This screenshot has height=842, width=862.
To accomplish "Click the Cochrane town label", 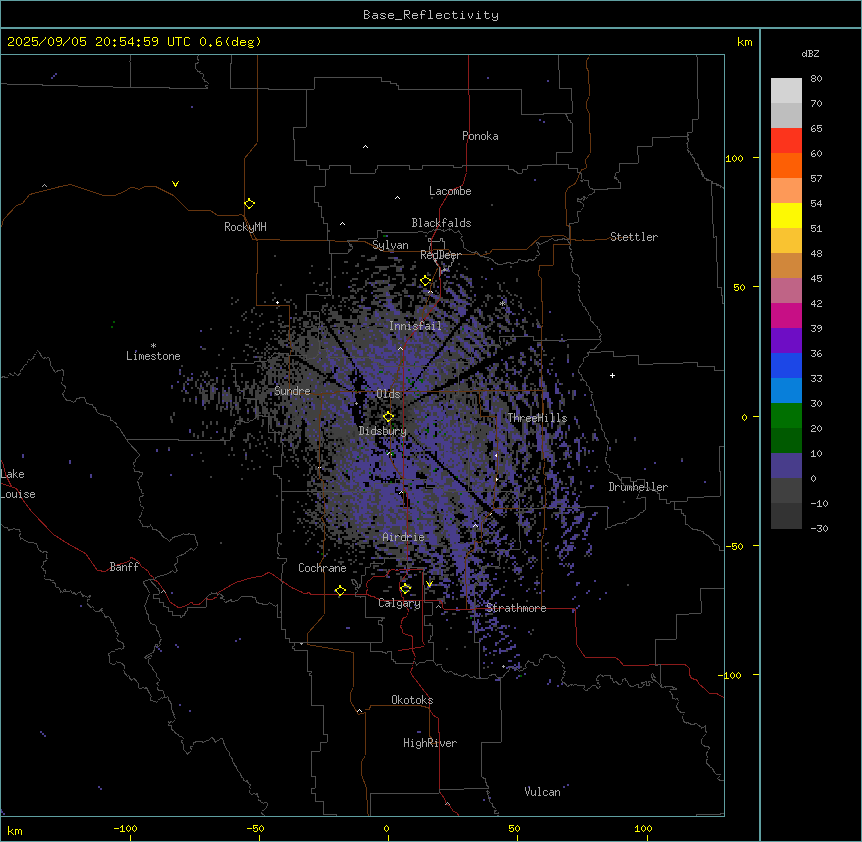I will point(322,568).
